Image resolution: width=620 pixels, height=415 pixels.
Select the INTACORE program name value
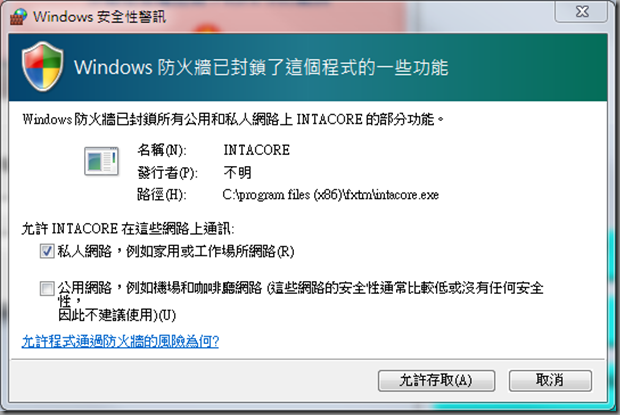pyautogui.click(x=257, y=150)
